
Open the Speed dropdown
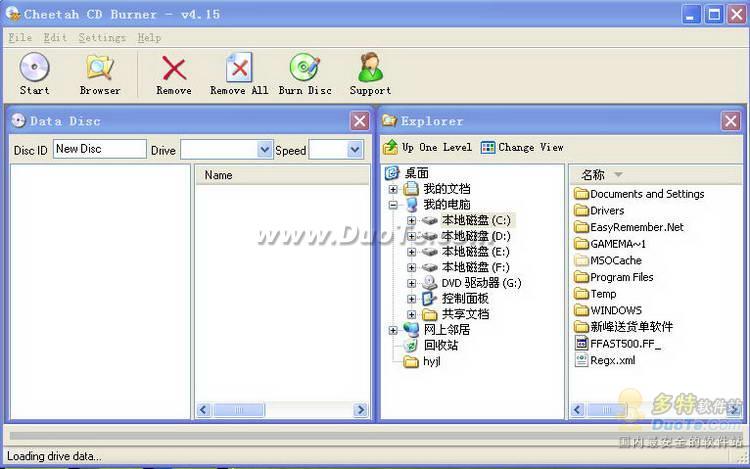(x=354, y=150)
